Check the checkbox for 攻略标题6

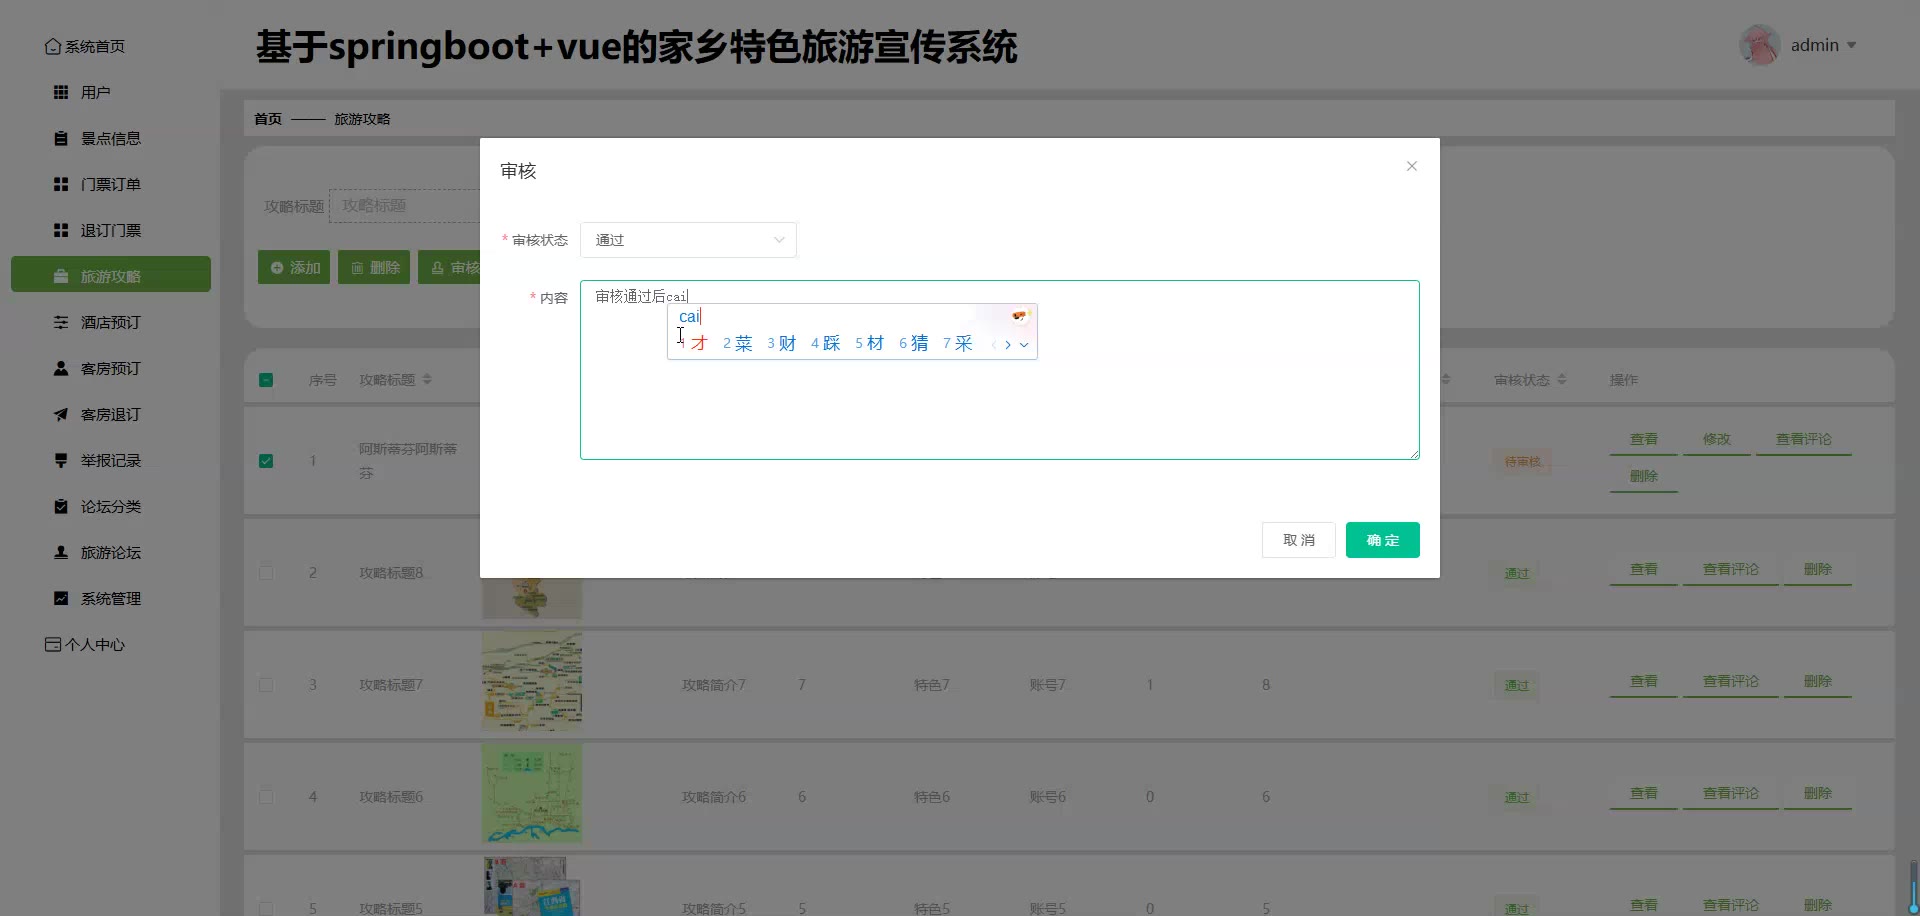(x=266, y=797)
